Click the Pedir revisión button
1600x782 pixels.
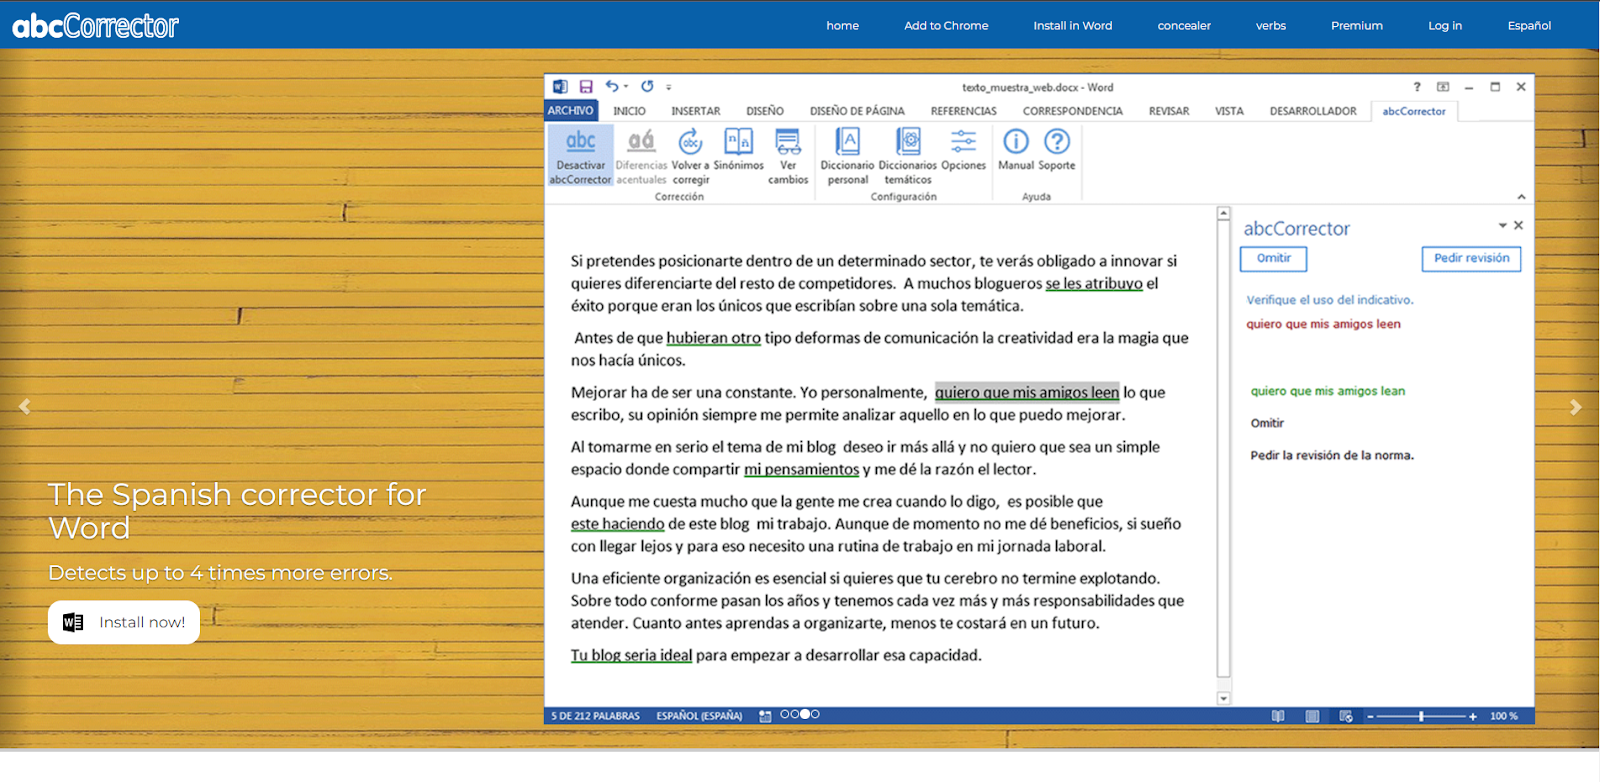[x=1471, y=258]
